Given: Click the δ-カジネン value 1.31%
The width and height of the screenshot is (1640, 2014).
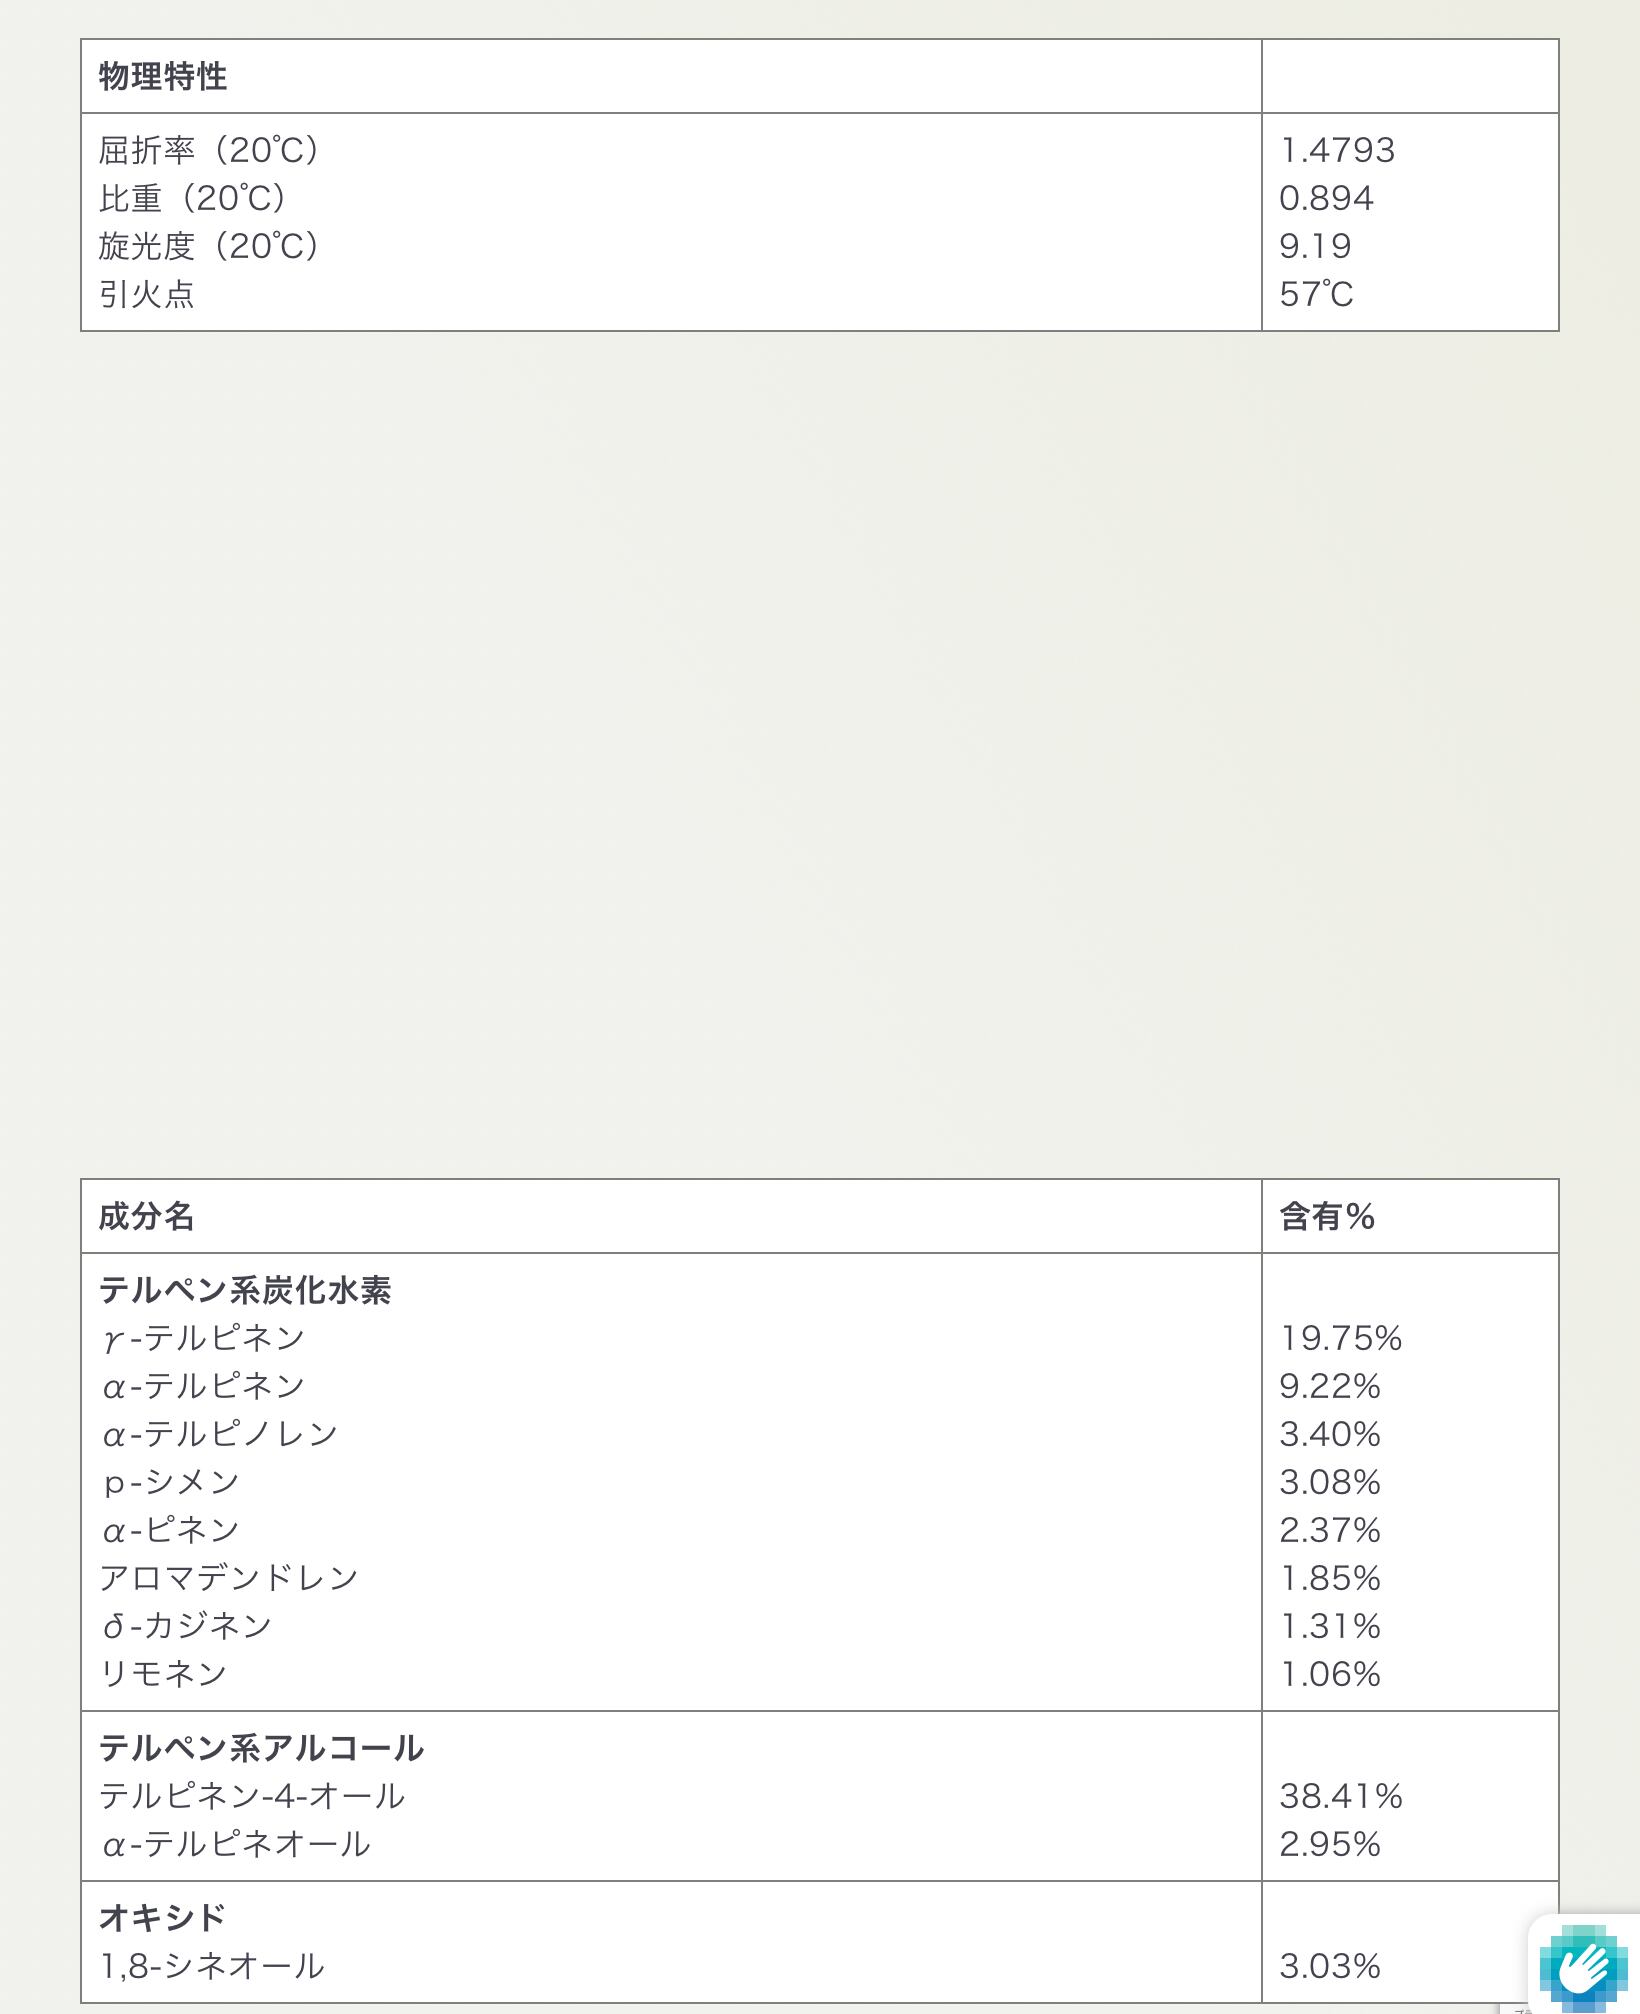Looking at the screenshot, I should tap(1330, 1626).
